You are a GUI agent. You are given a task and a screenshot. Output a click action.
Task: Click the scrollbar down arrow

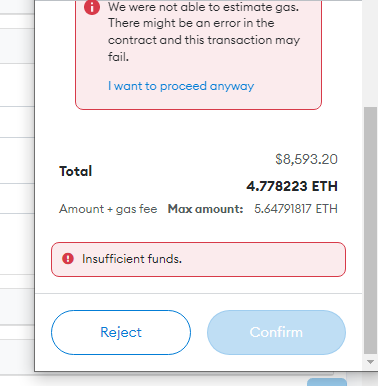[370, 362]
